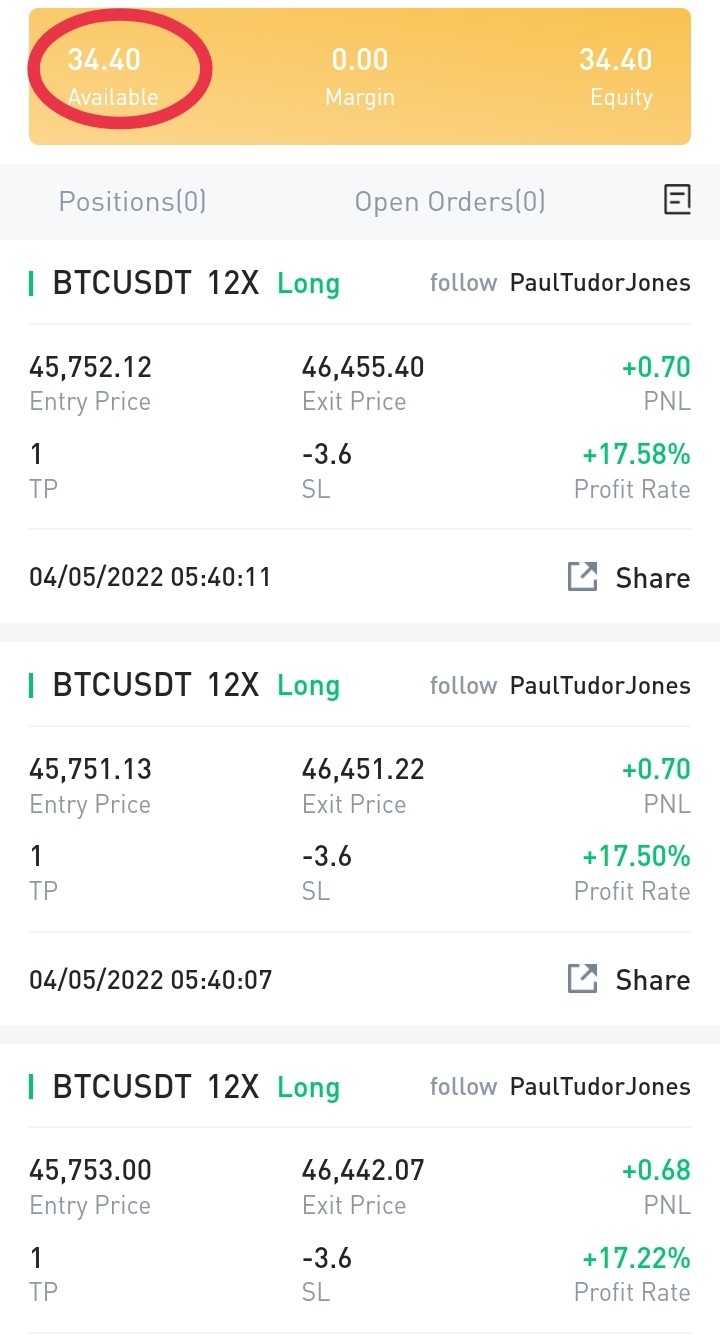
Task: Select BTCUSDT 12X title of first trade
Action: [156, 283]
